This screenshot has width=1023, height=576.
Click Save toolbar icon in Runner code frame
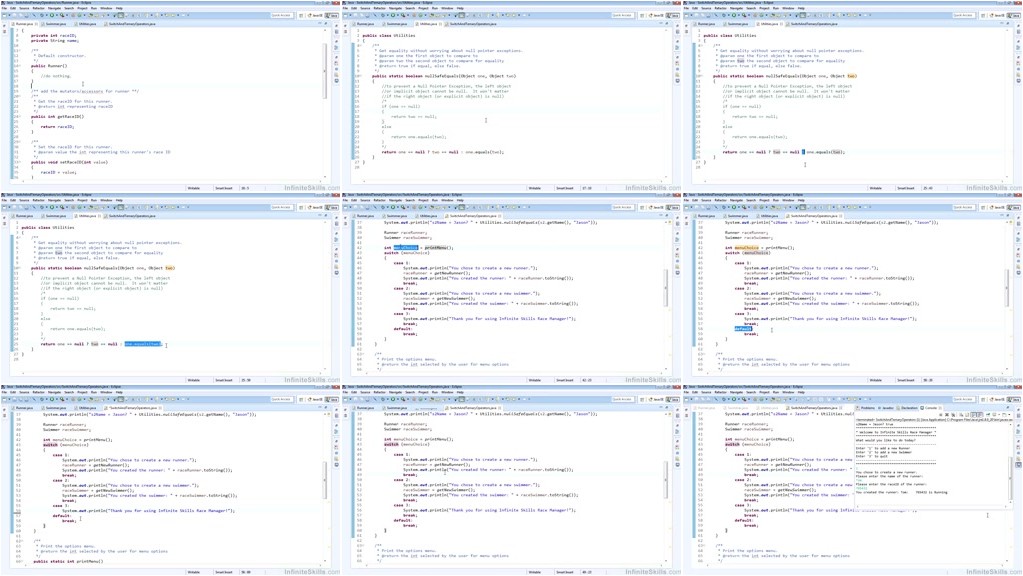coord(14,15)
